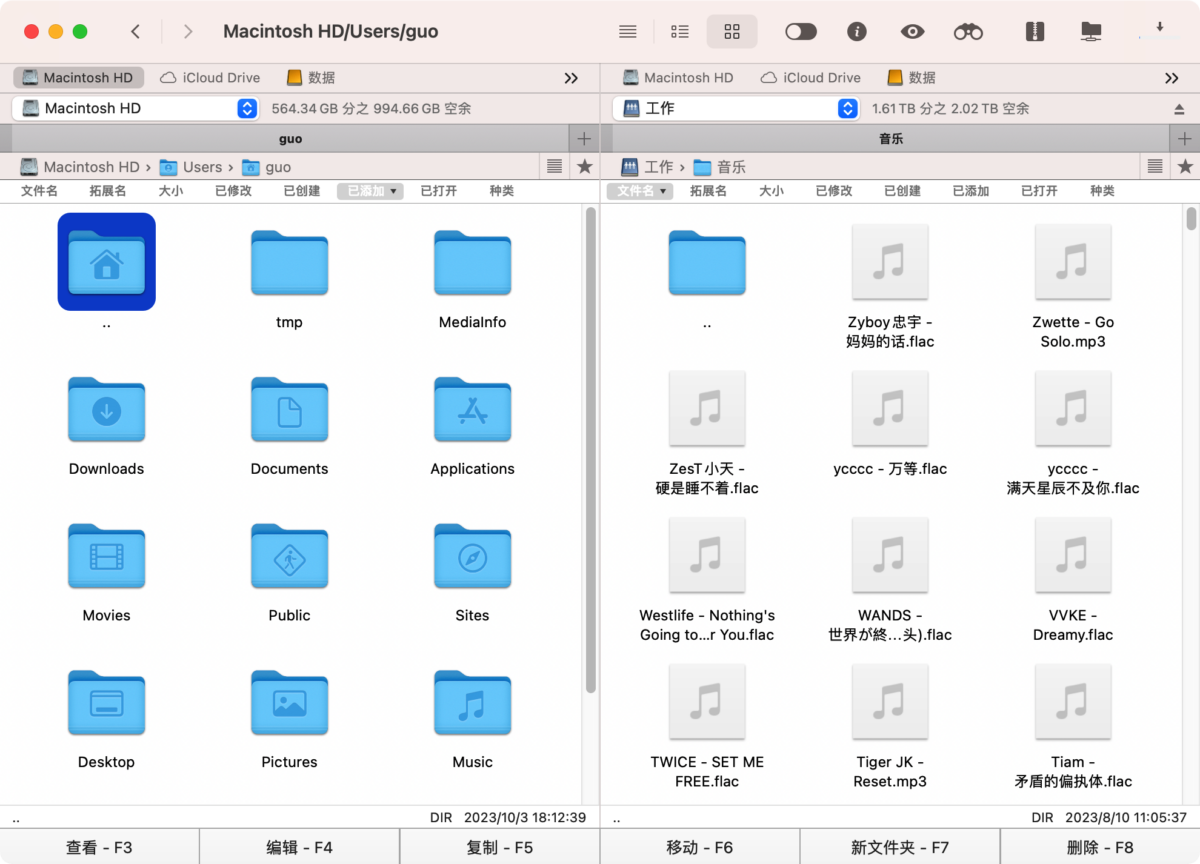Open the 工作 drive dropdown
The height and width of the screenshot is (864, 1200).
tap(737, 108)
